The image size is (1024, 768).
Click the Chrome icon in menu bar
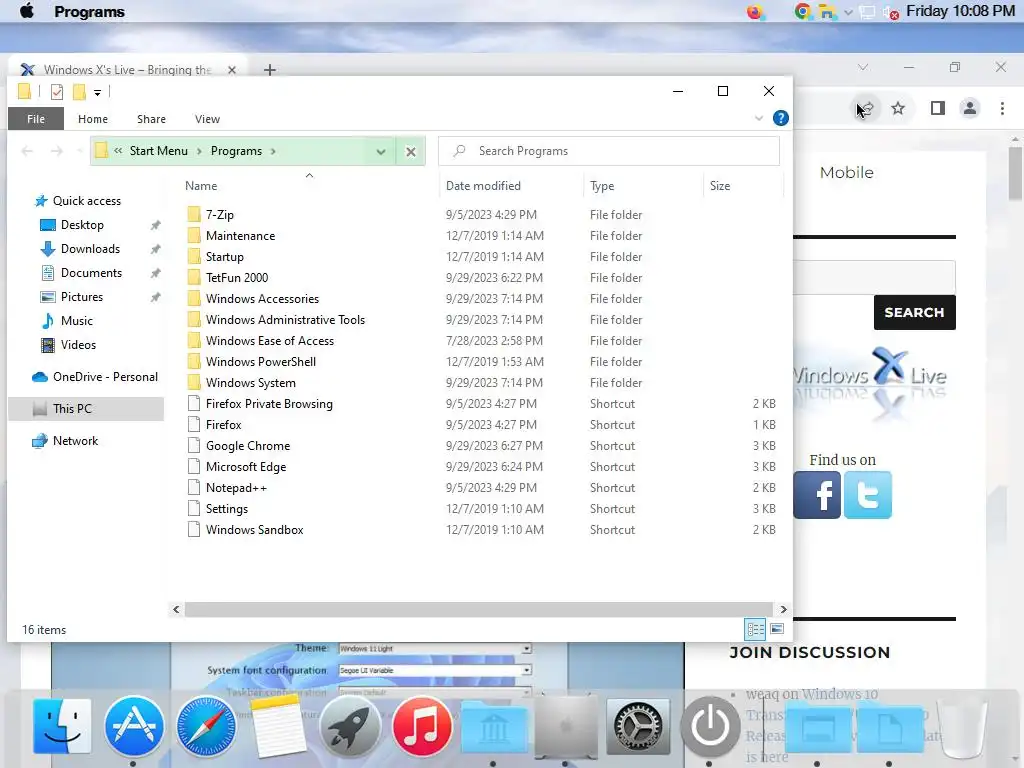click(803, 12)
